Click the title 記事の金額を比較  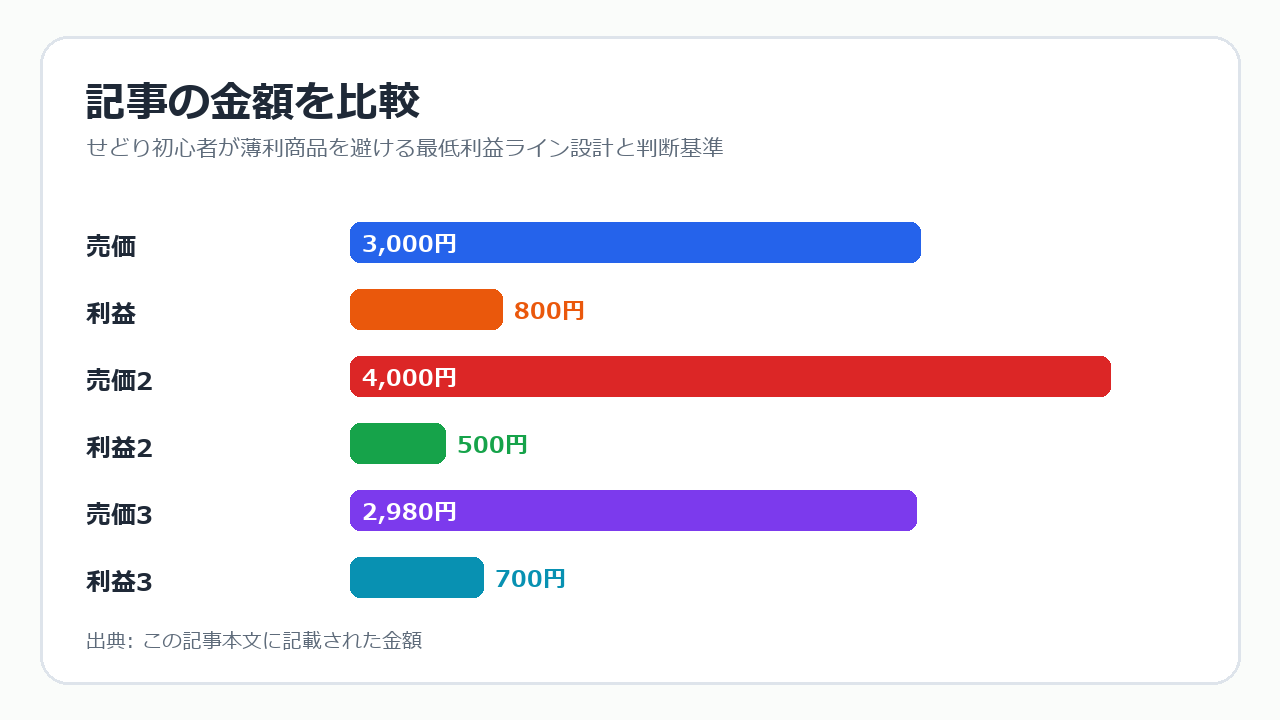tap(253, 102)
